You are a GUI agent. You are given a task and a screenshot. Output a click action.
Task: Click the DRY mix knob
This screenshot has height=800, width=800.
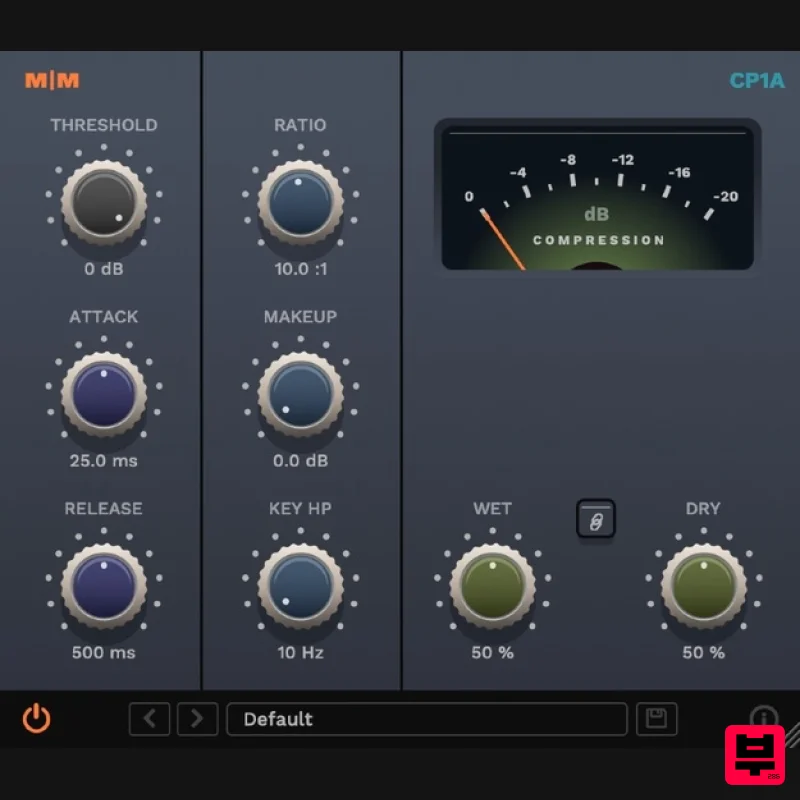pyautogui.click(x=703, y=584)
